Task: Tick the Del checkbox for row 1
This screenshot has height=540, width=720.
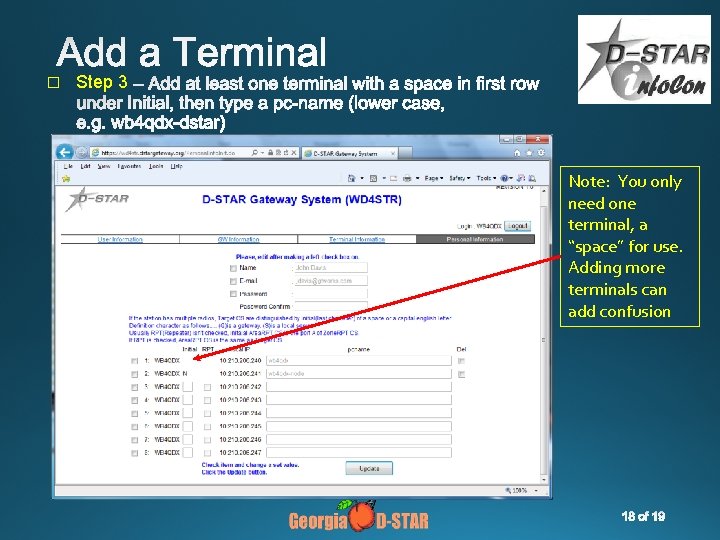Action: pos(461,361)
